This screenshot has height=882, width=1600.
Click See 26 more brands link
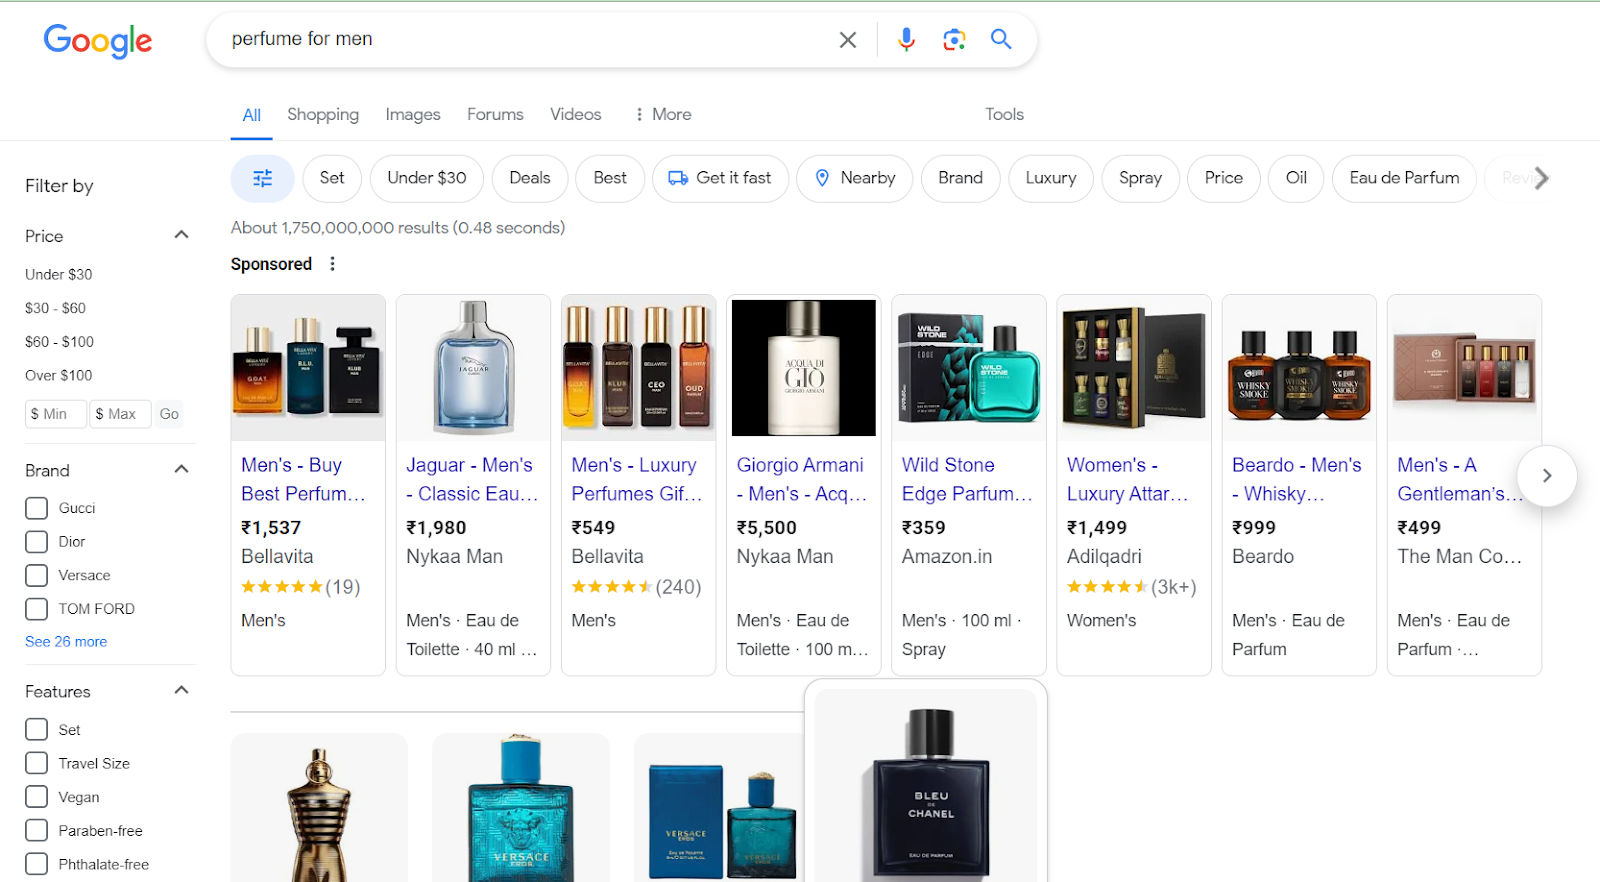[66, 641]
